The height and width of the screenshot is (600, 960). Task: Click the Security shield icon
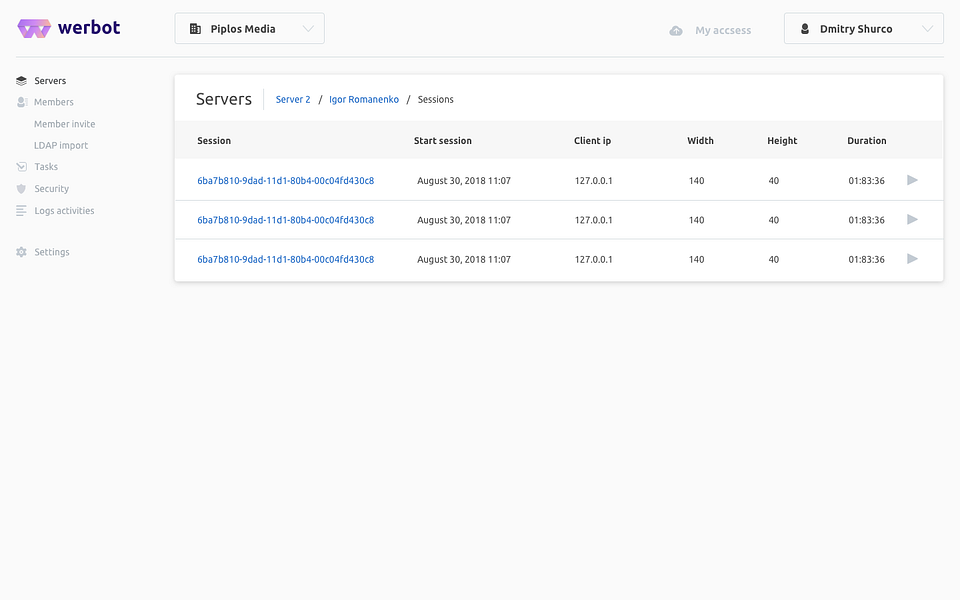coord(22,189)
